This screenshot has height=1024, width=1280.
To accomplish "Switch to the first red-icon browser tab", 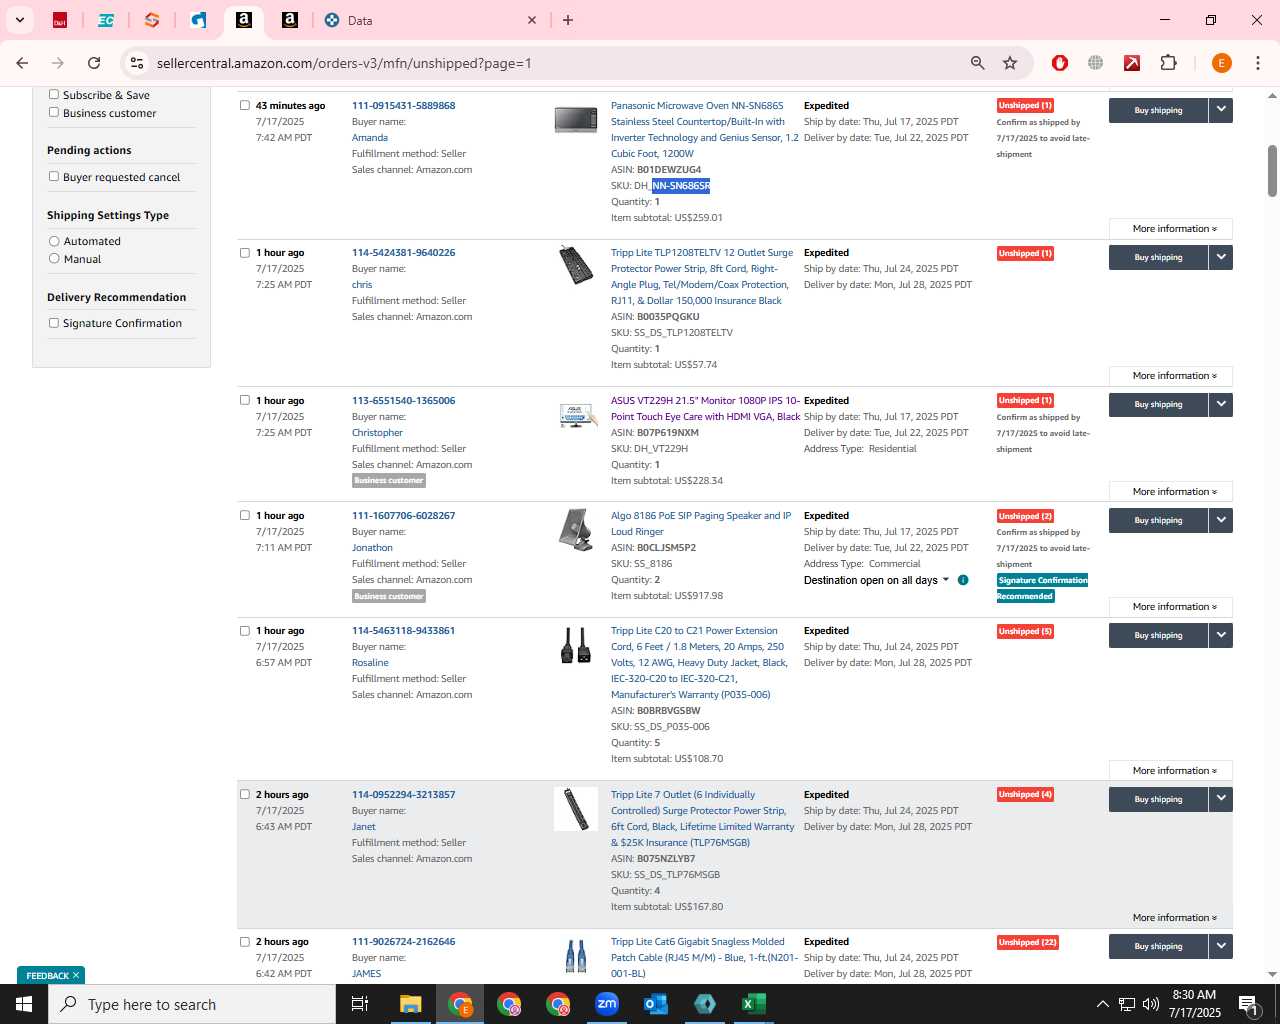I will pyautogui.click(x=60, y=20).
